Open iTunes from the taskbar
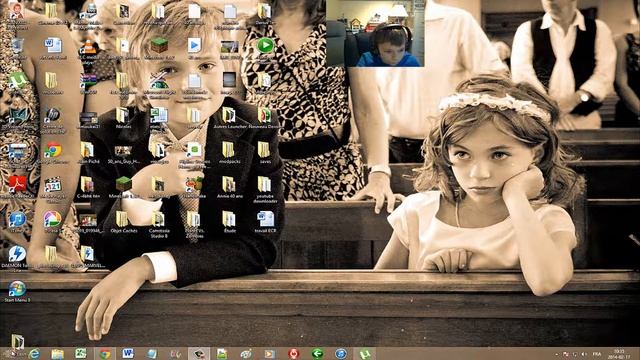The height and width of the screenshot is (360, 640). tap(341, 354)
